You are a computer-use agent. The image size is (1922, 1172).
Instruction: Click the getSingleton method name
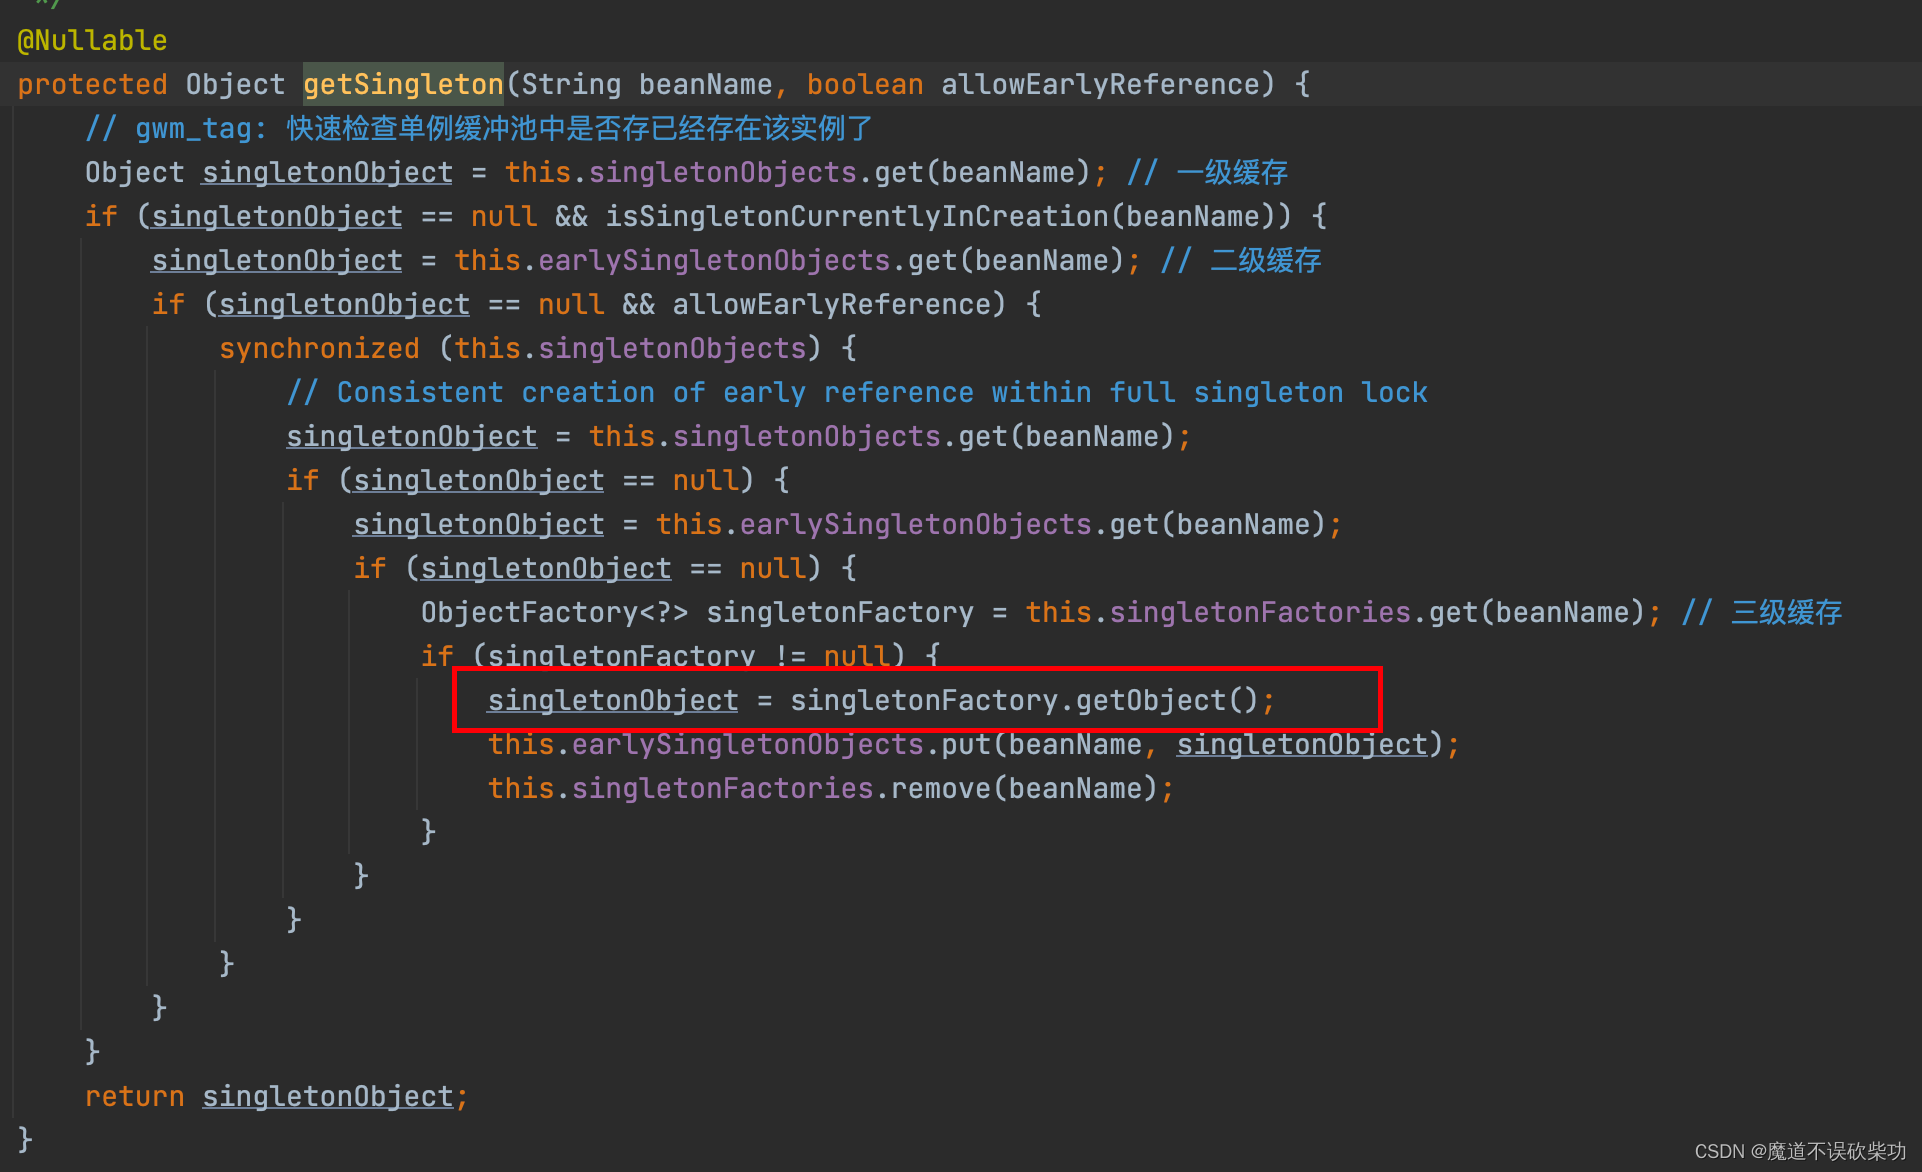403,84
